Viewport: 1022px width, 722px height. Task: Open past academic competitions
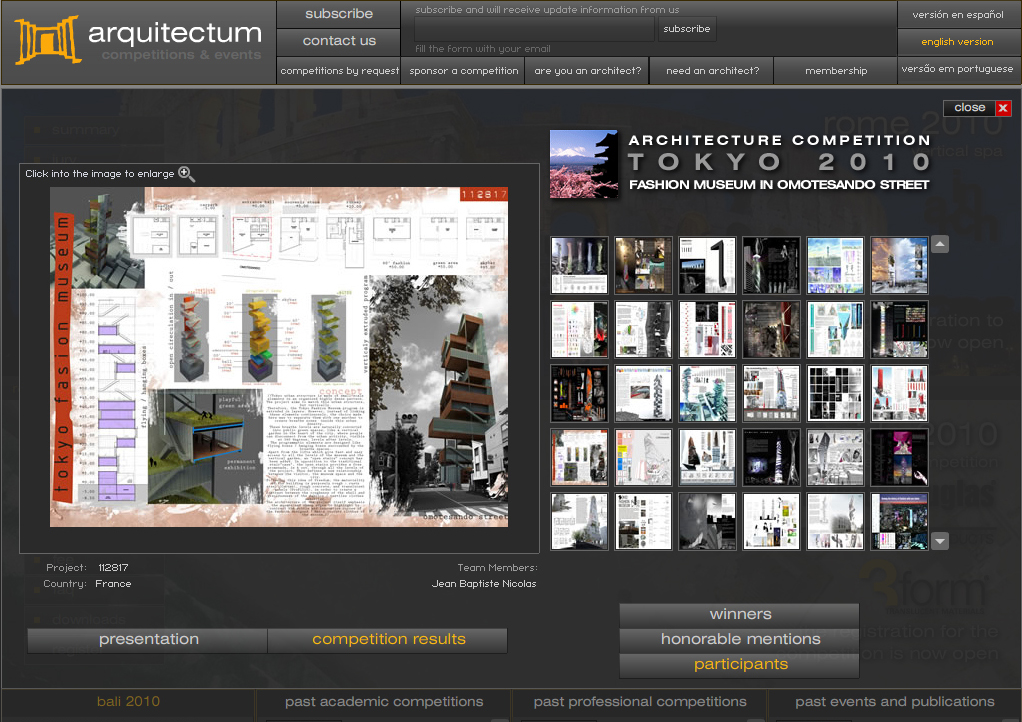(384, 702)
